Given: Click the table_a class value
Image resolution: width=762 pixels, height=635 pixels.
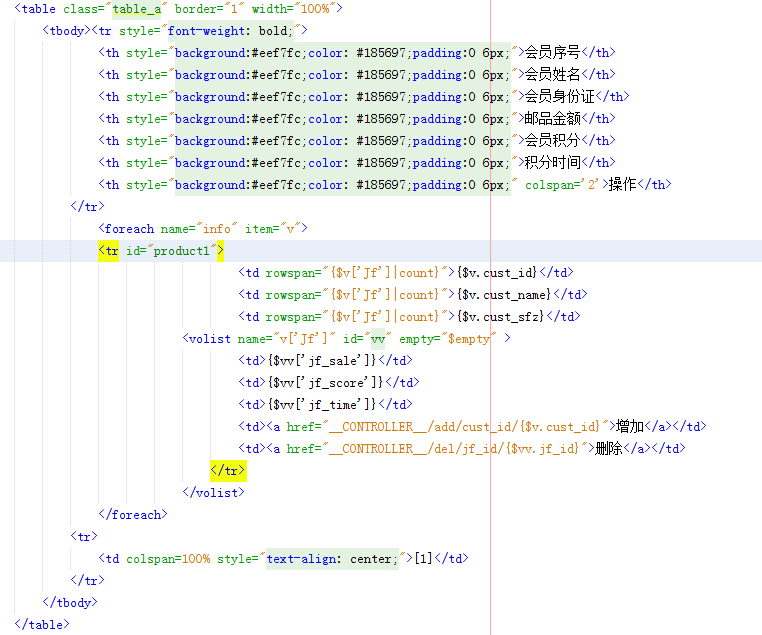Looking at the screenshot, I should click(x=143, y=9).
